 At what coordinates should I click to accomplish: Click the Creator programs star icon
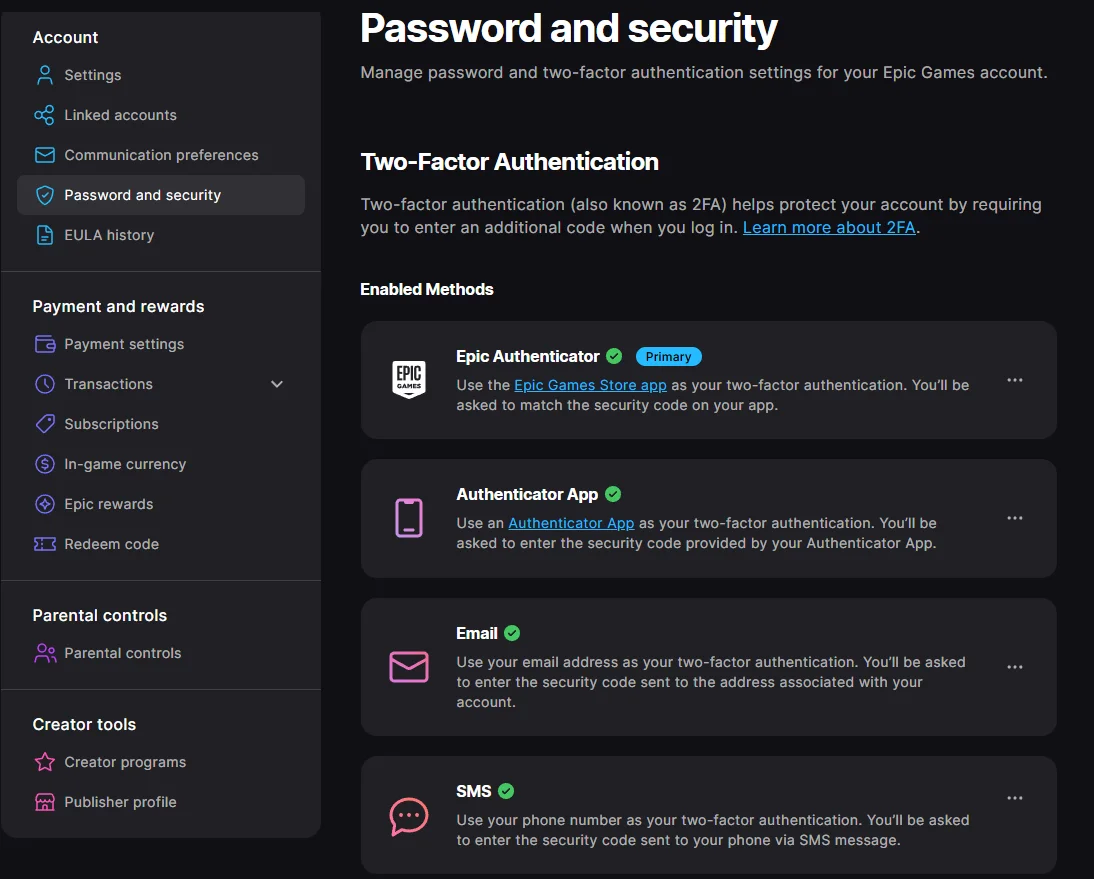coord(45,762)
